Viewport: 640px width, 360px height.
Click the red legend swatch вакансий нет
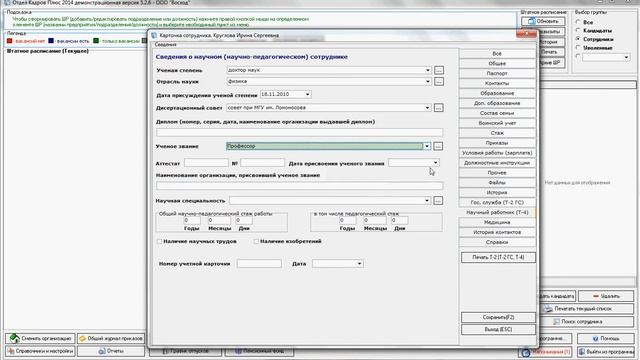10,41
